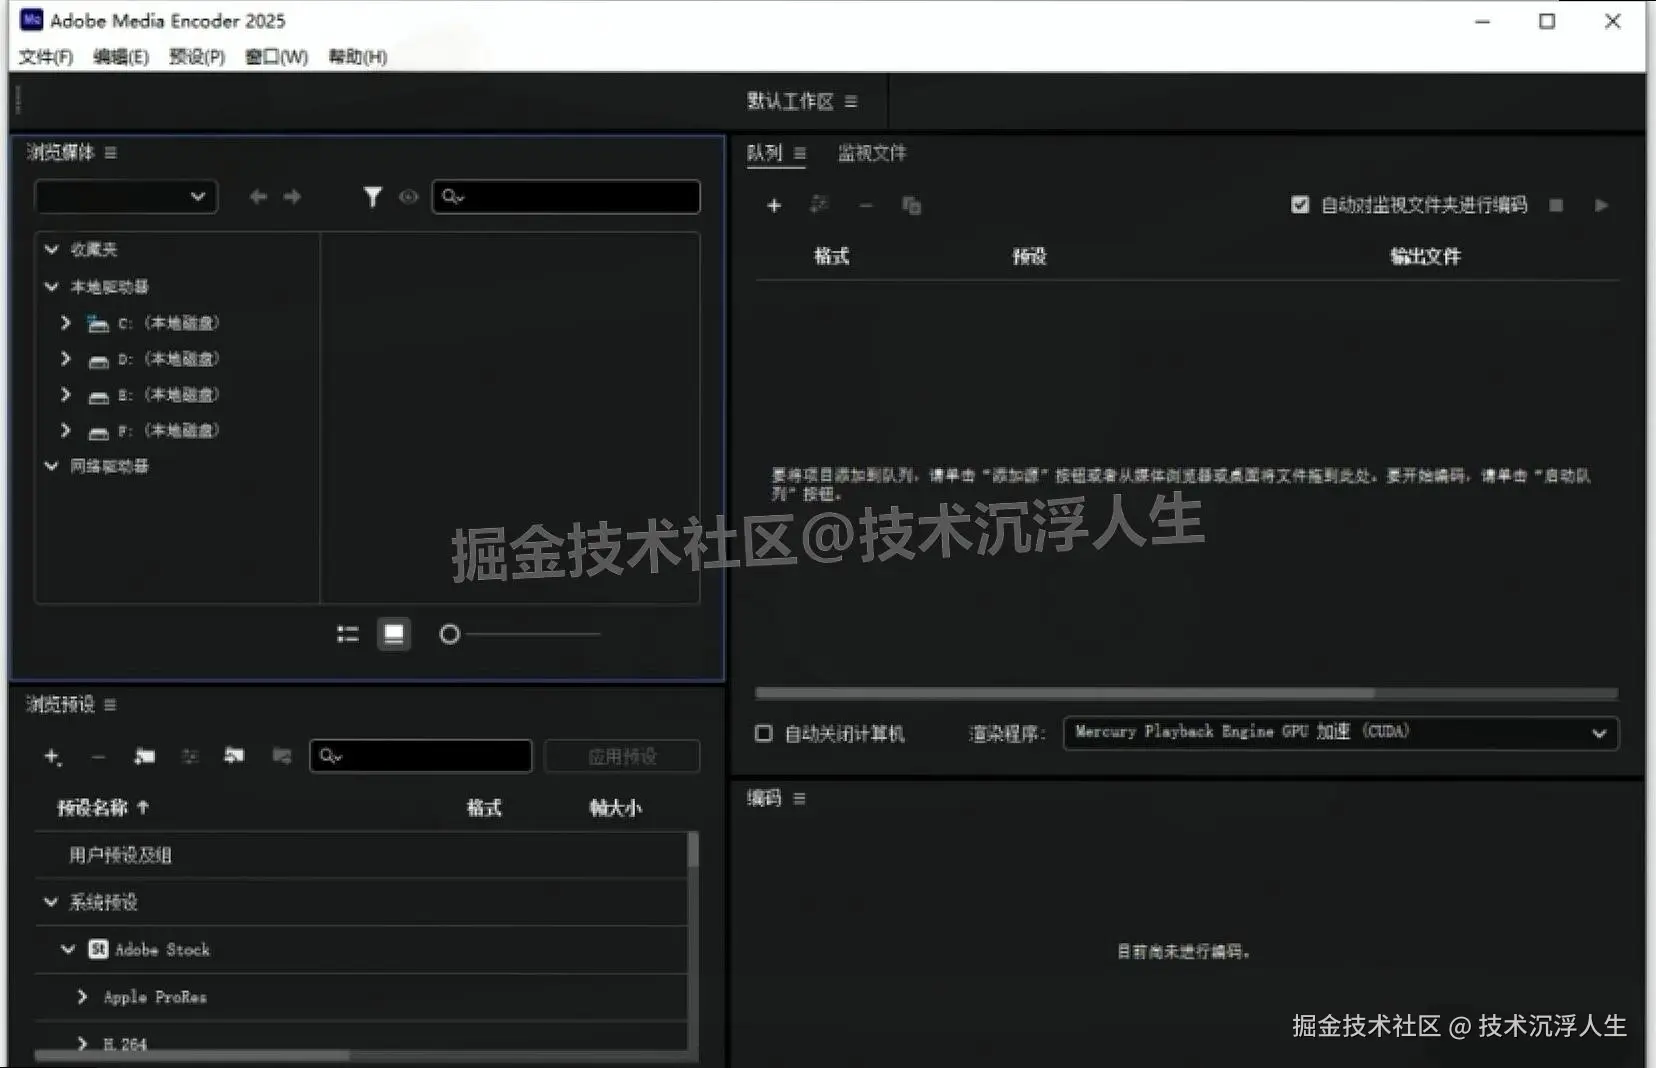
Task: Enable automatically encode watch folders checkbox
Action: pos(1299,204)
